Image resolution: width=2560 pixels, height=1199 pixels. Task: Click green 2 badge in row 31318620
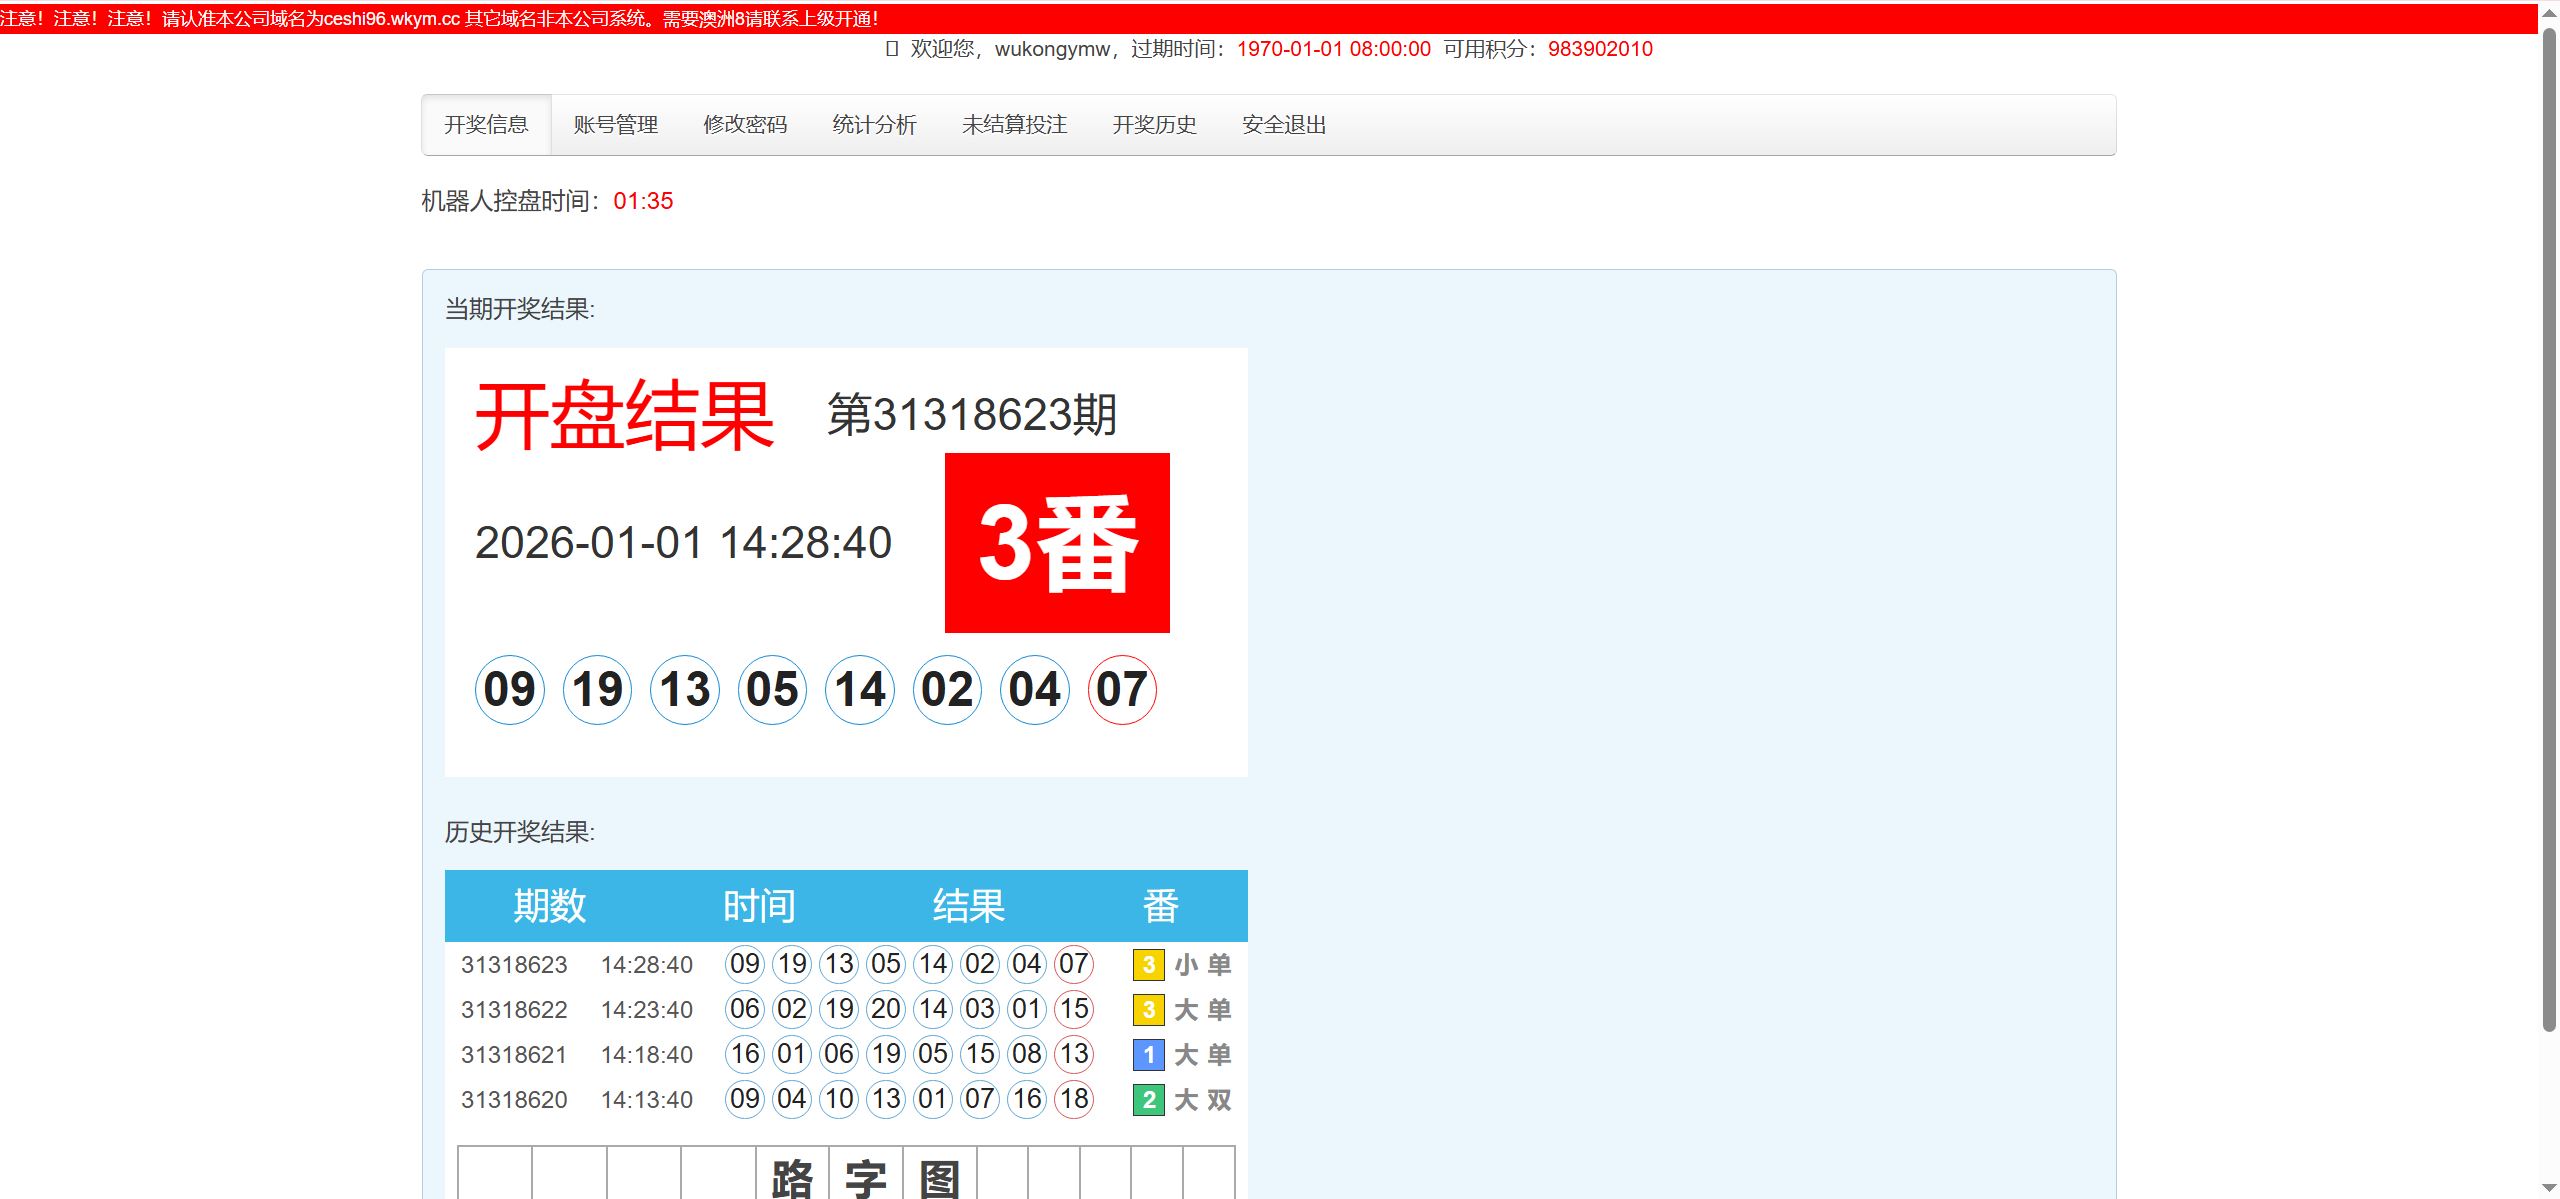pos(1149,1100)
